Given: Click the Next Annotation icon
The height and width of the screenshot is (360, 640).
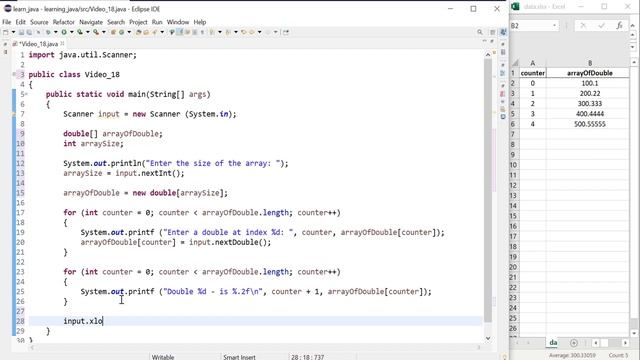Looking at the screenshot, I should 212,32.
